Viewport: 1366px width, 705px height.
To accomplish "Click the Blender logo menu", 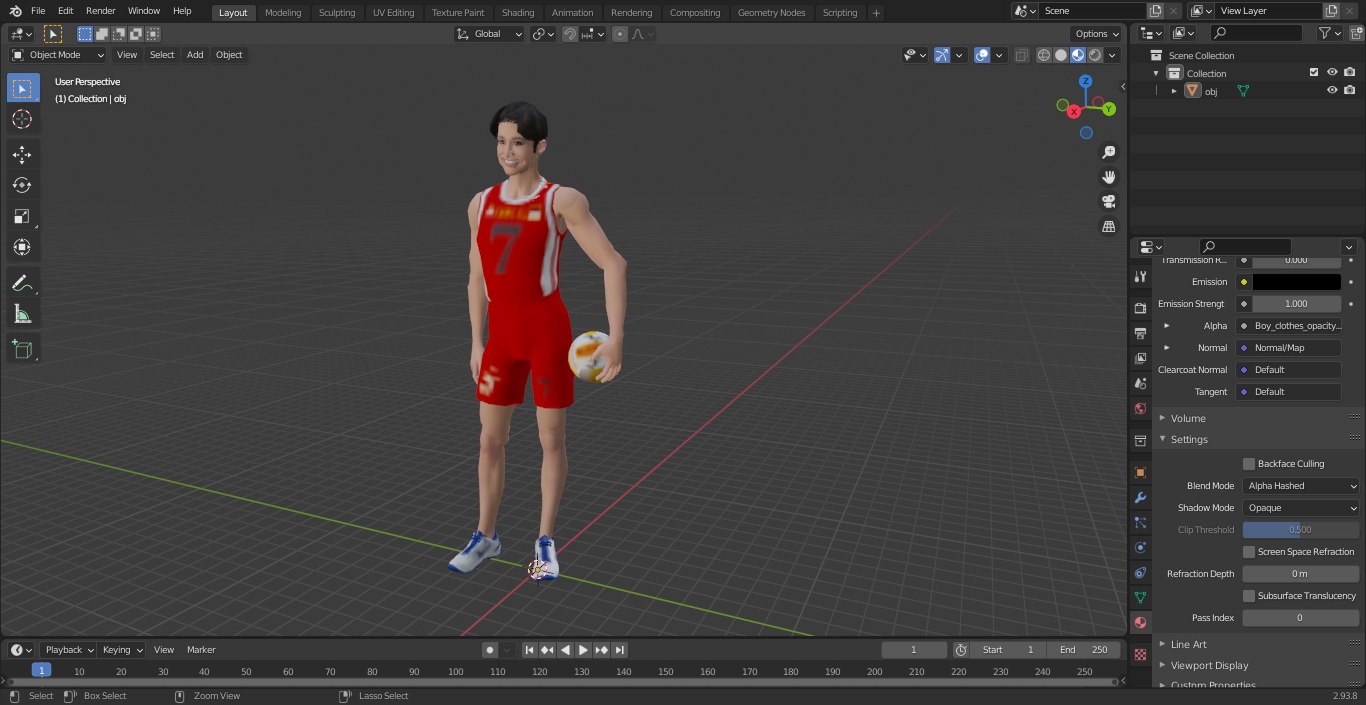I will coord(15,11).
